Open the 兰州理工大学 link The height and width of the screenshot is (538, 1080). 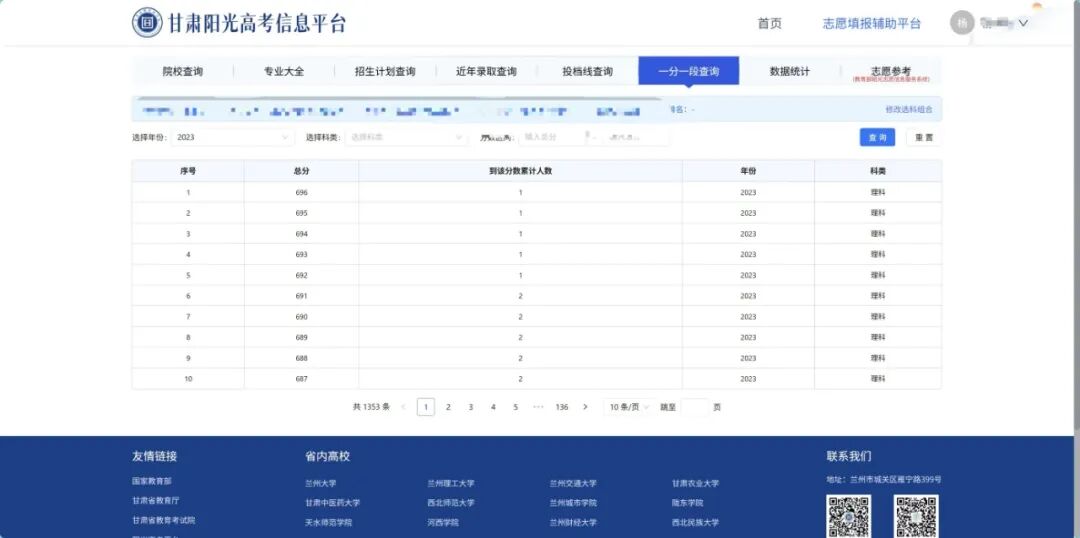450,484
